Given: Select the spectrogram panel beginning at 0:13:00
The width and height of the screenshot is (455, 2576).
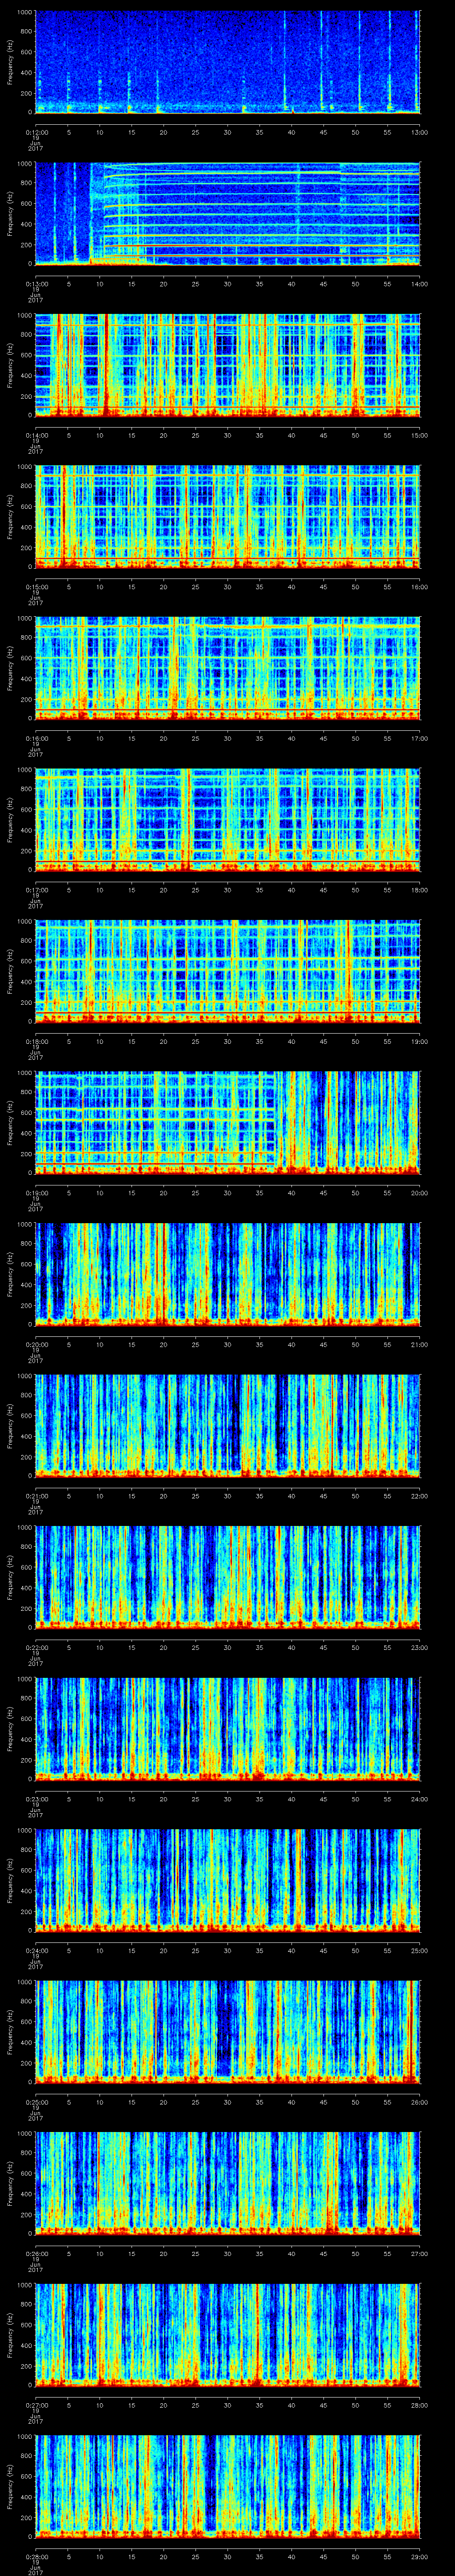Looking at the screenshot, I should click(227, 213).
